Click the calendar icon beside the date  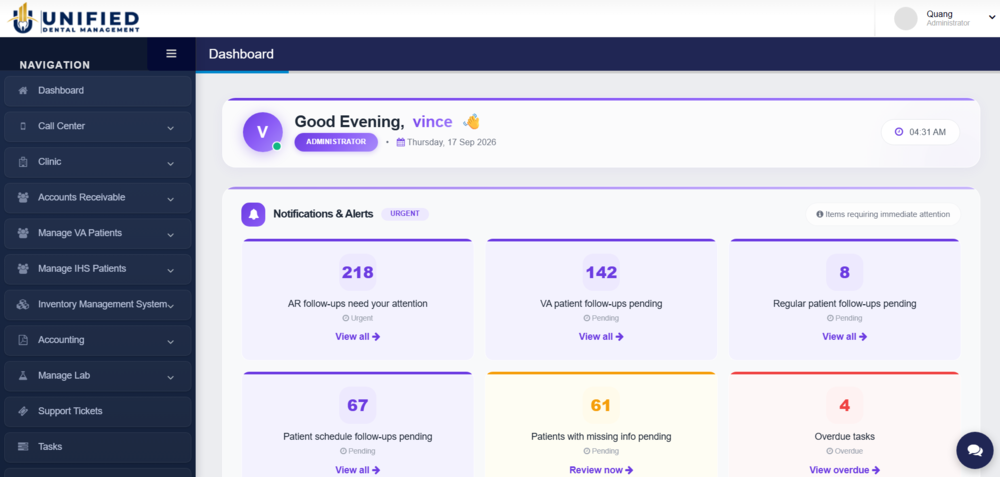401,142
